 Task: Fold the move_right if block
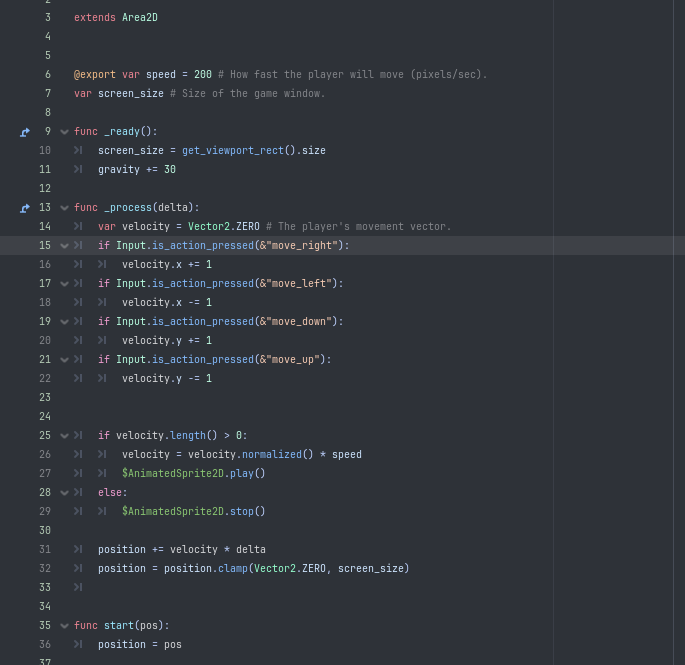click(x=65, y=246)
